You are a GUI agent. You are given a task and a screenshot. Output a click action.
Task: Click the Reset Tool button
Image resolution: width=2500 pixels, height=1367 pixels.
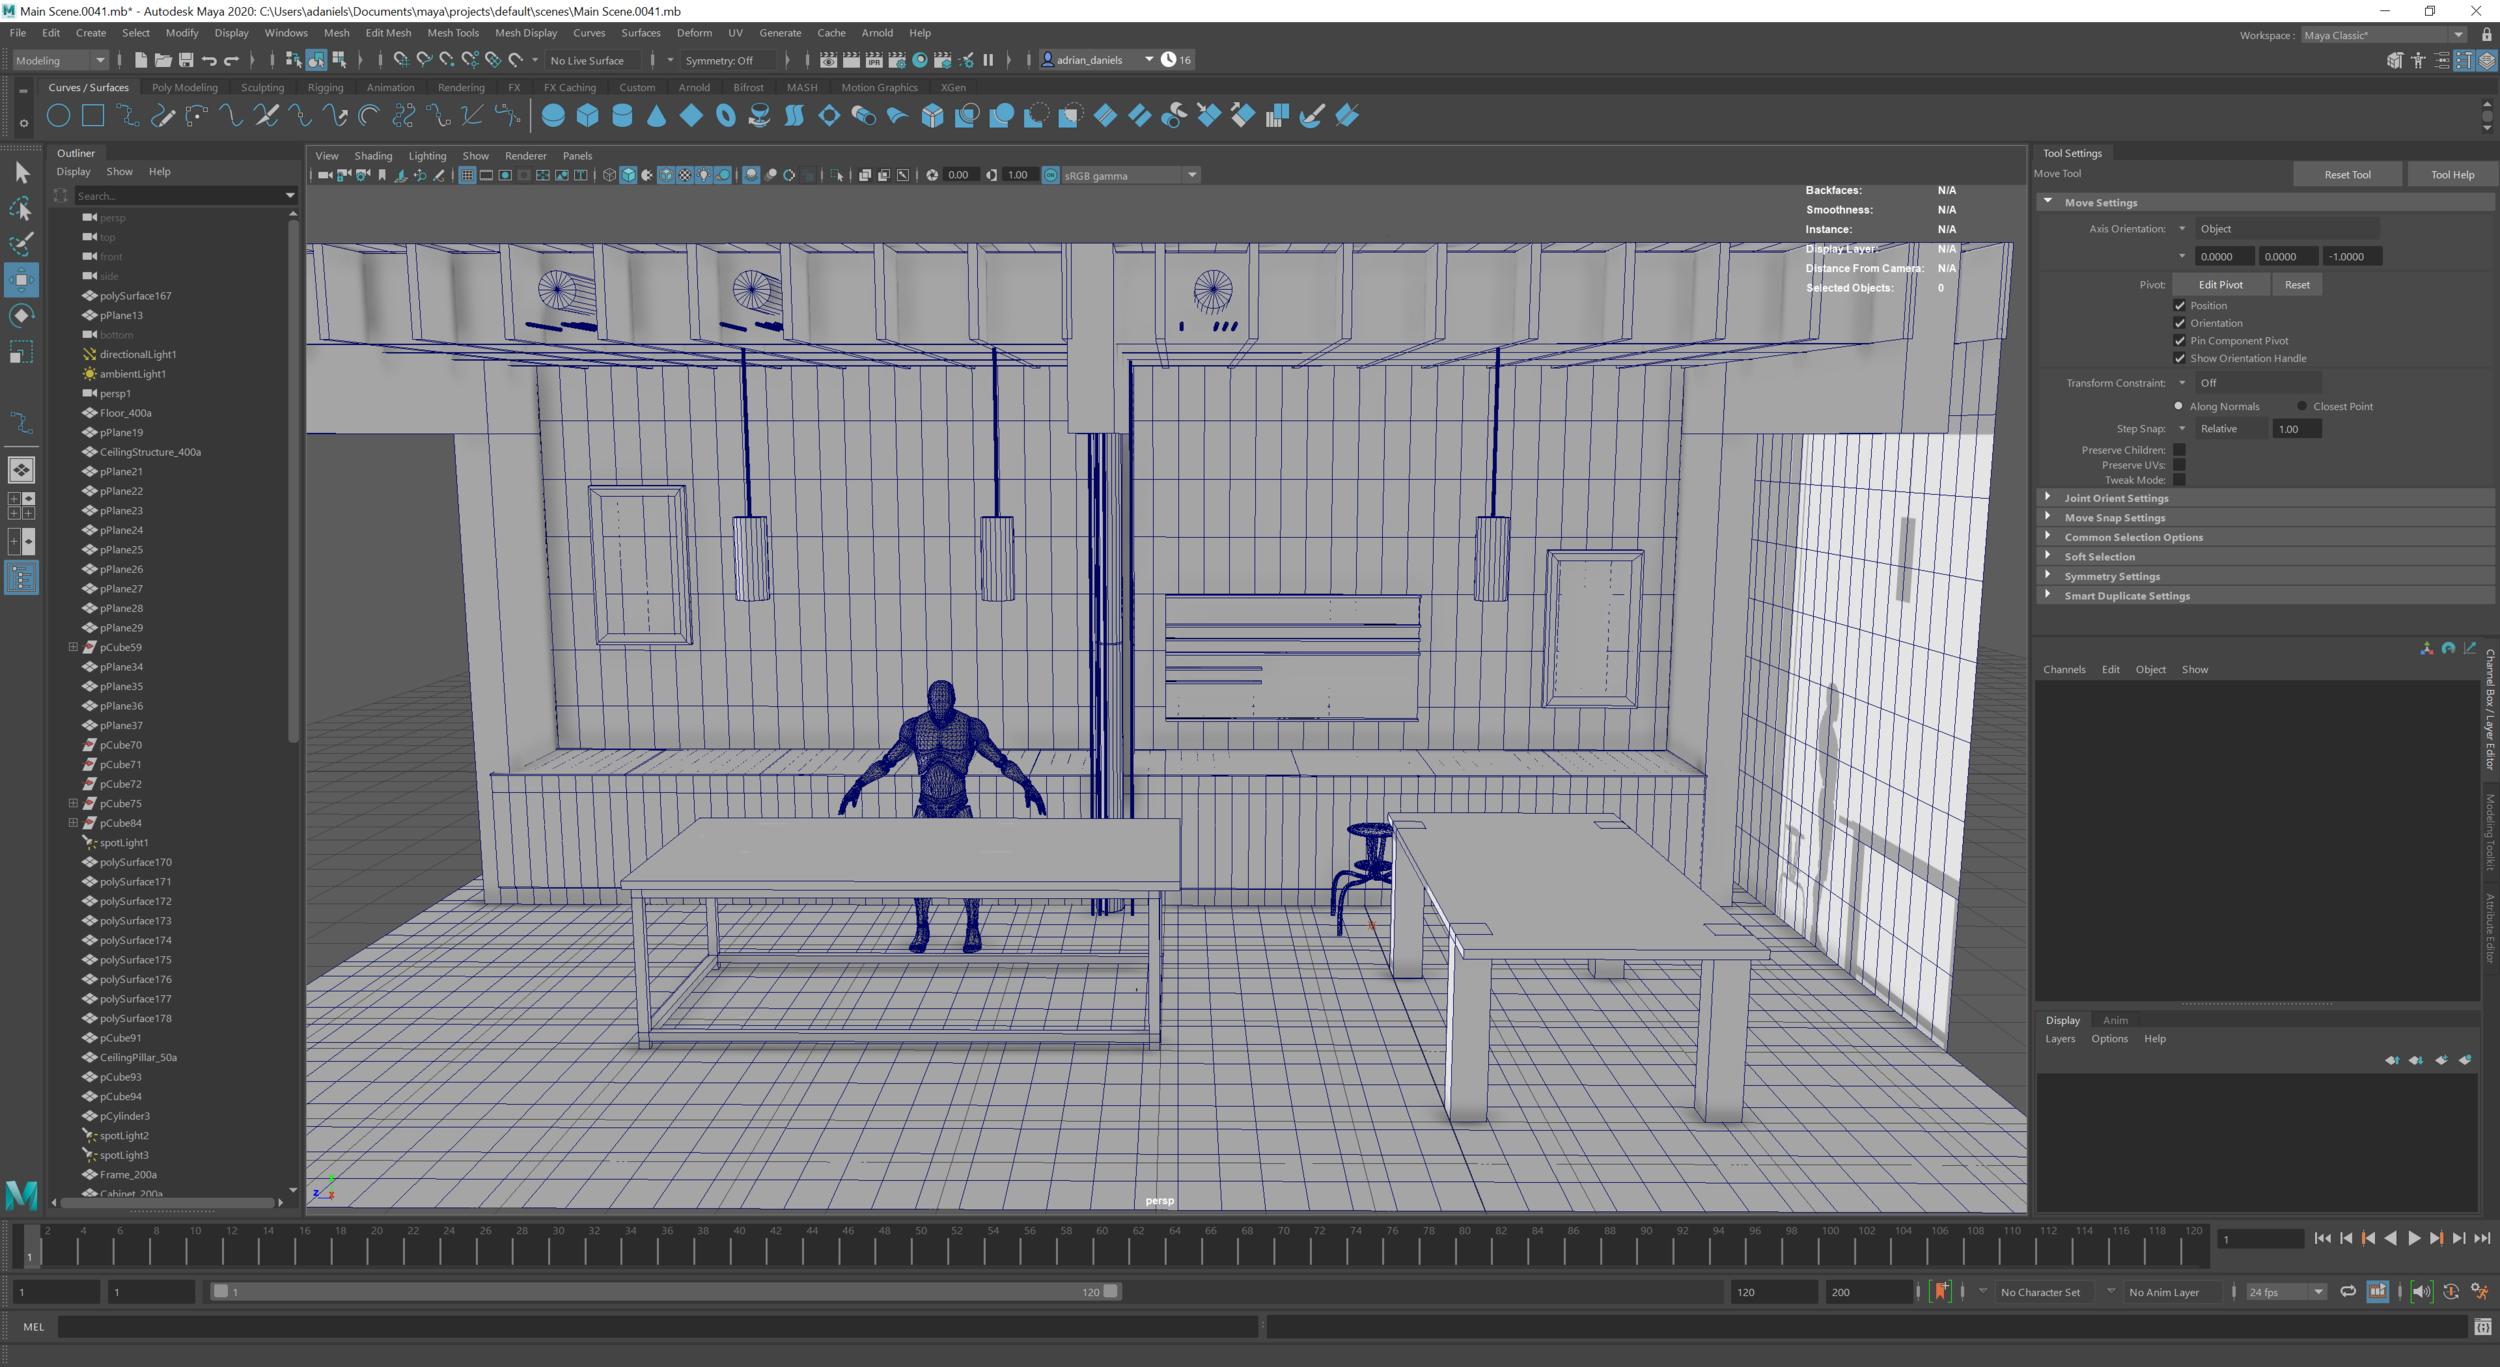tap(2346, 175)
